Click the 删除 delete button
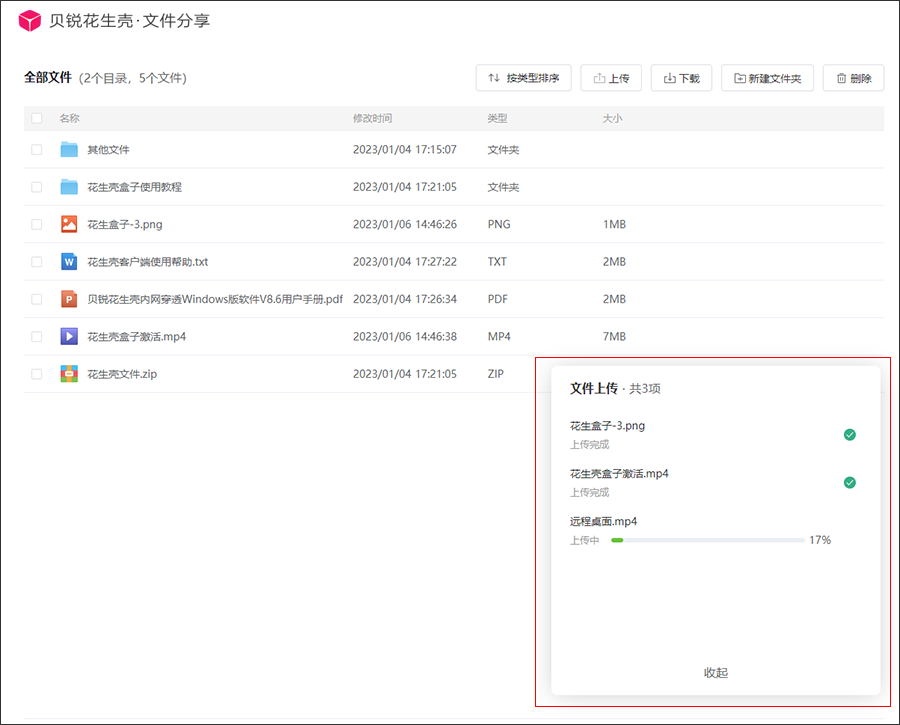The image size is (900, 725). [x=853, y=78]
